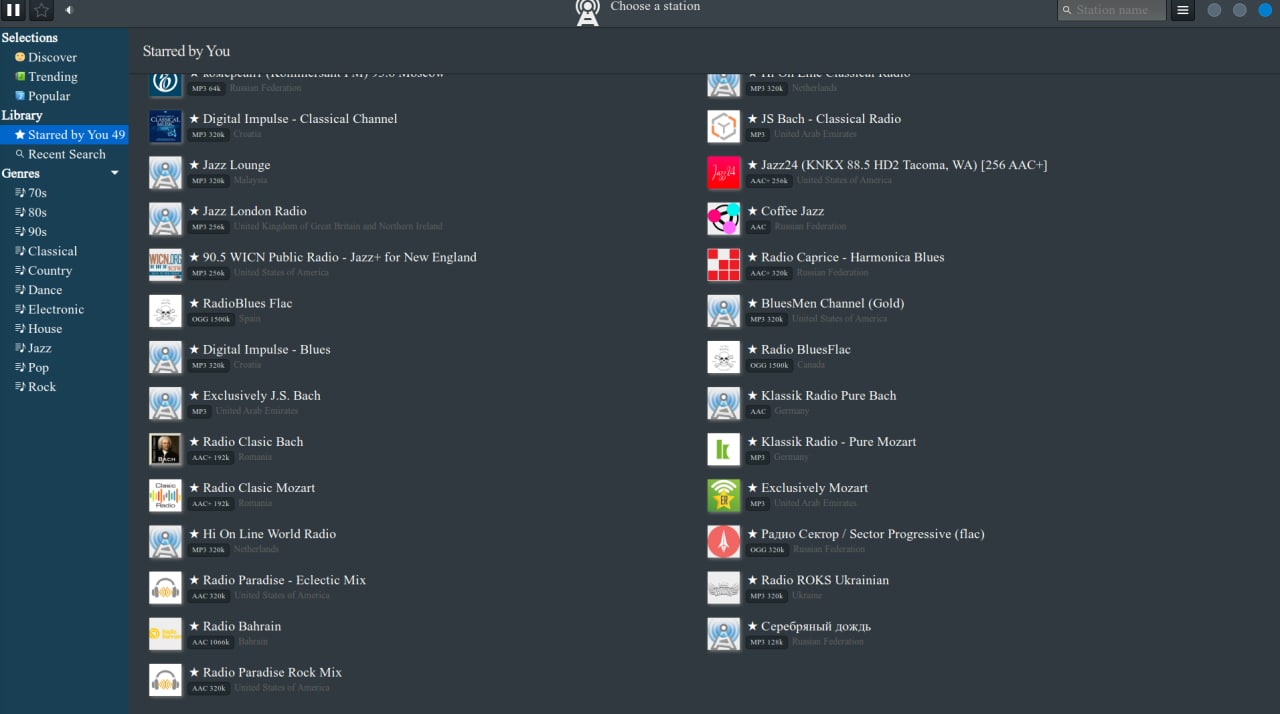This screenshot has width=1280, height=714.
Task: Click Radio Caprice Harmonica Blues checkered logo
Action: (724, 265)
